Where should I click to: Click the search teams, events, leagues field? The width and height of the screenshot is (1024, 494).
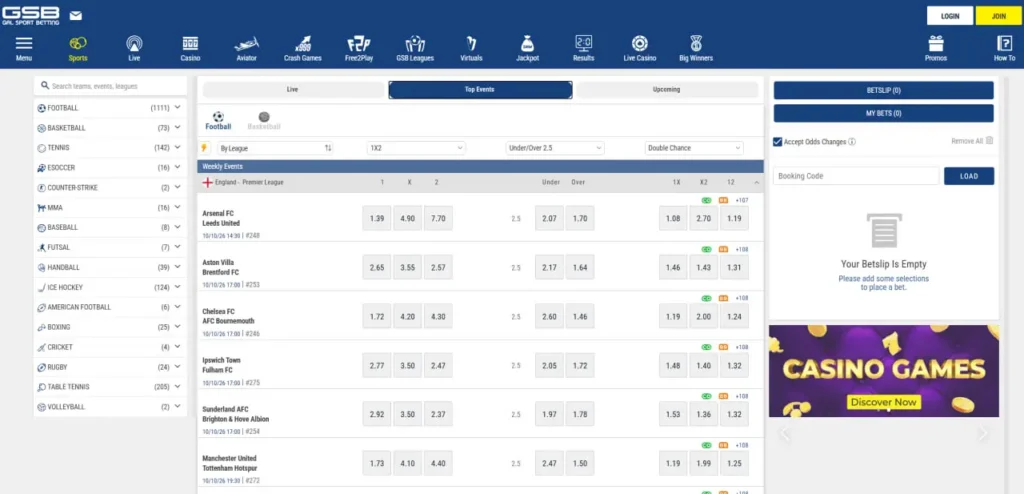110,86
